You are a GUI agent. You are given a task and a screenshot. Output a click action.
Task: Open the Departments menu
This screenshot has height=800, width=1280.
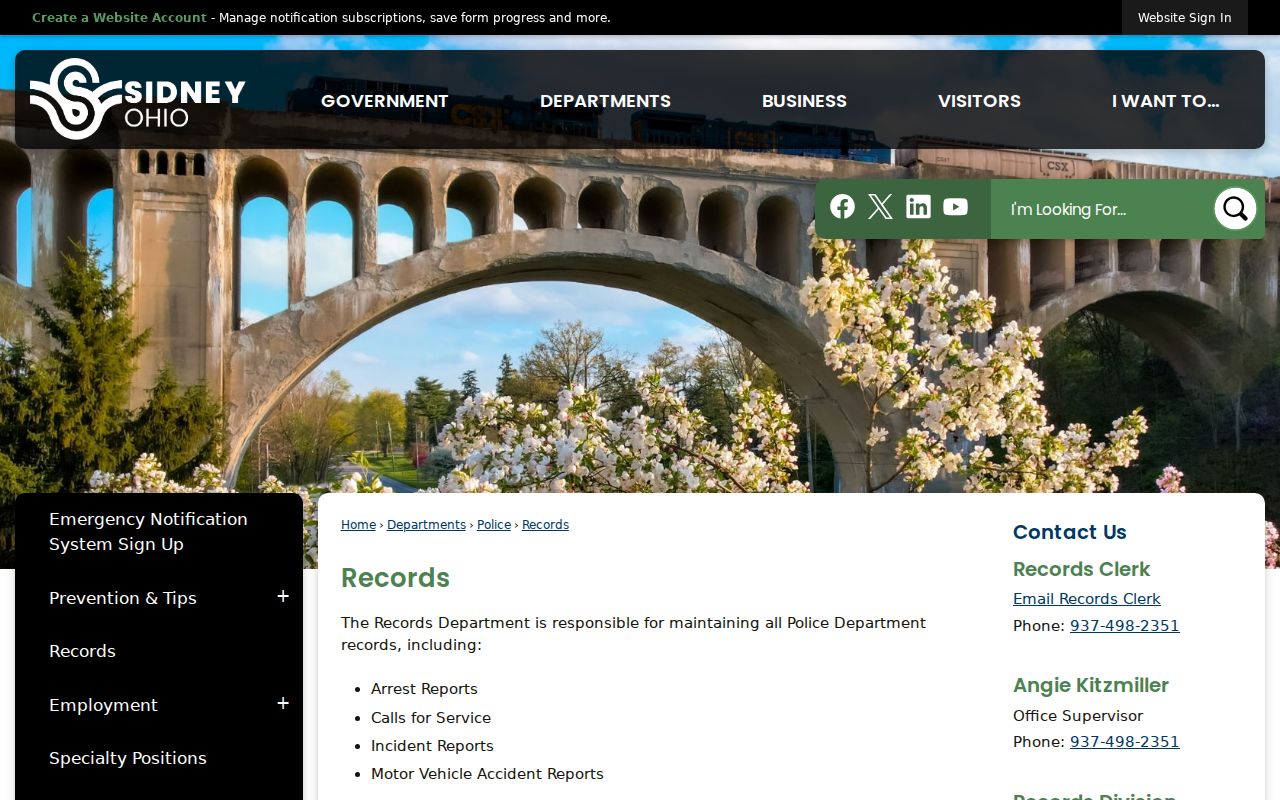tap(605, 101)
